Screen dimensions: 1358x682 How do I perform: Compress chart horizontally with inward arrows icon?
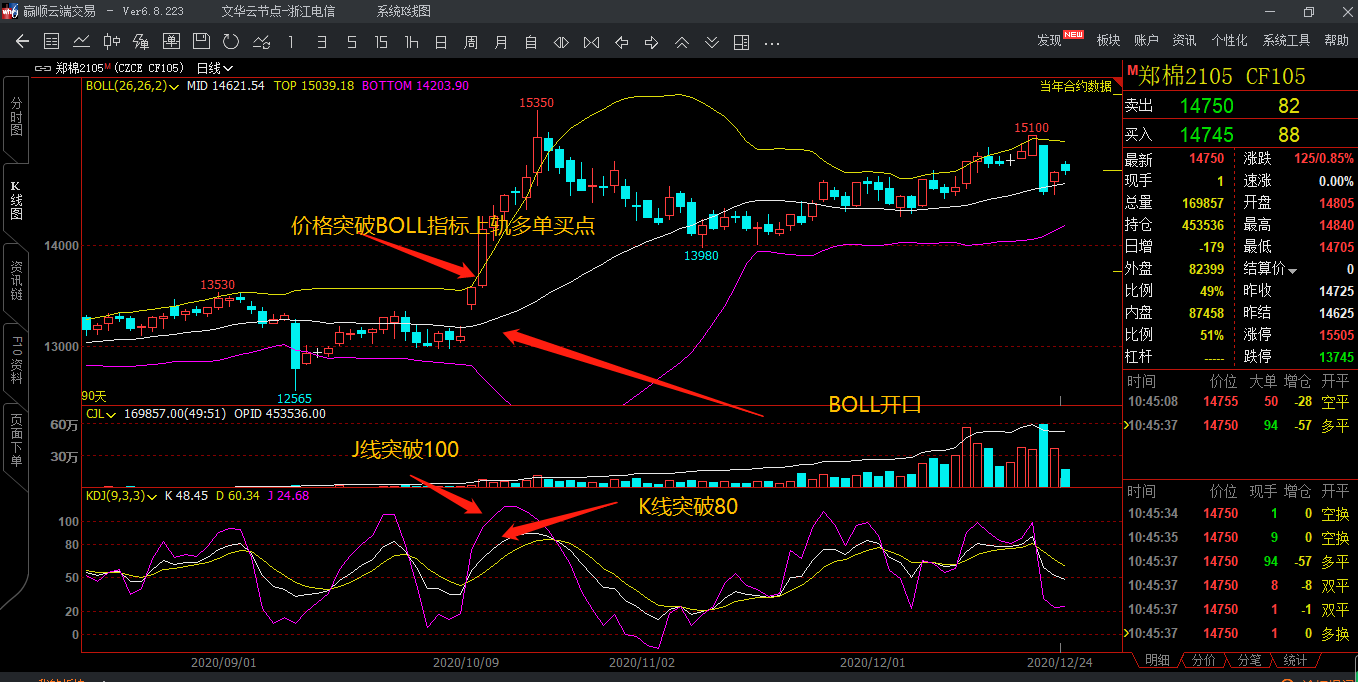point(591,42)
